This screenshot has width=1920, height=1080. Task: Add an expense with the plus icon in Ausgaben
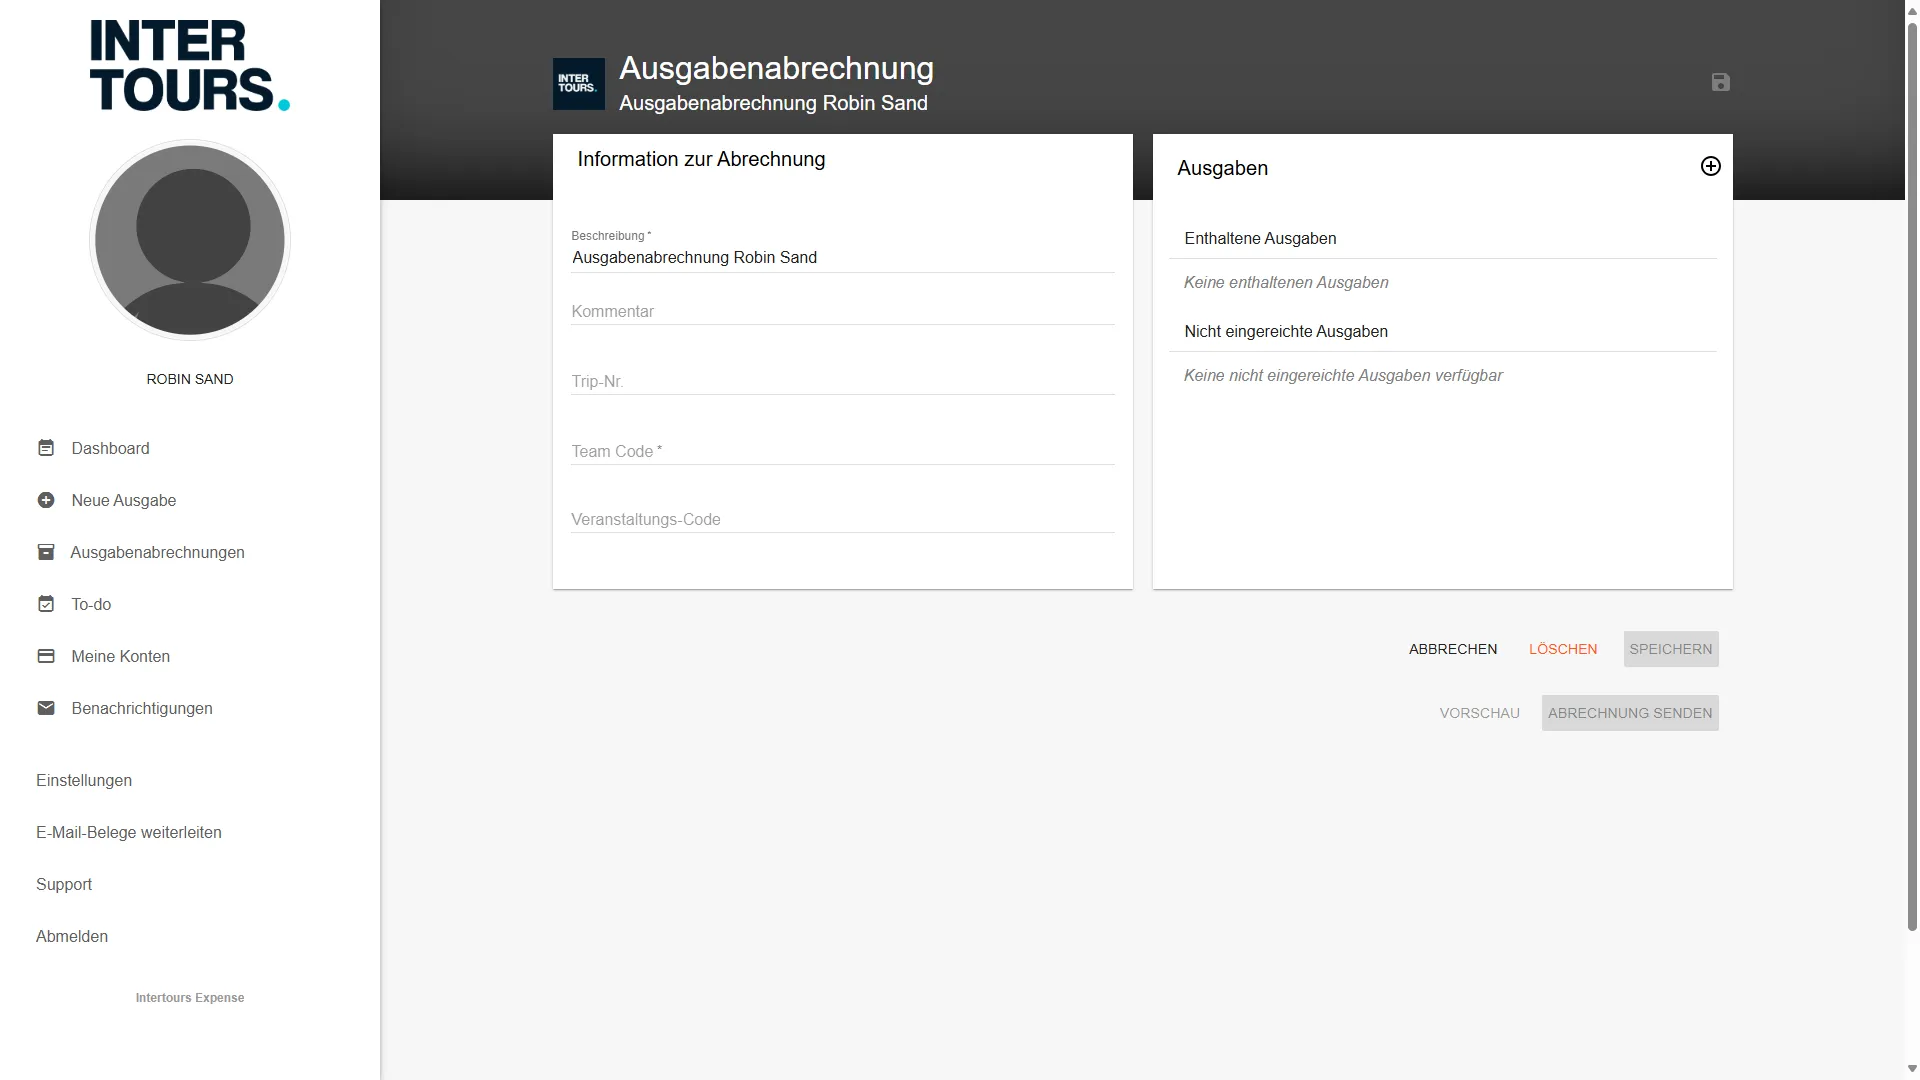(1711, 166)
